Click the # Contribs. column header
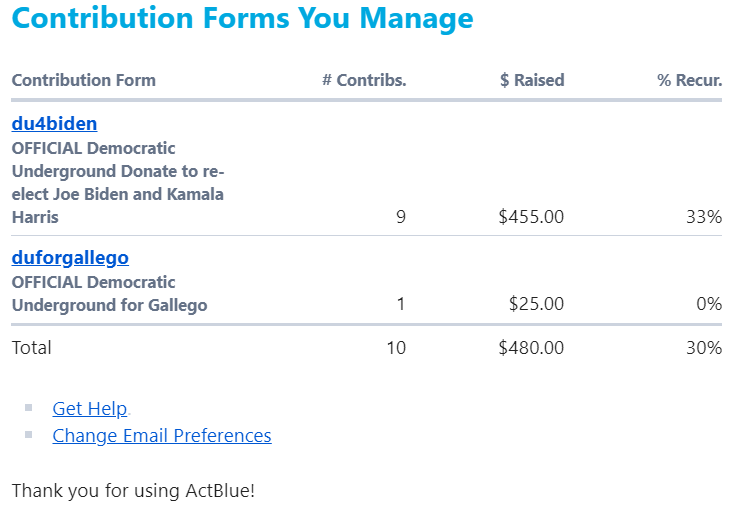Viewport: 730px width, 507px height. tap(364, 80)
